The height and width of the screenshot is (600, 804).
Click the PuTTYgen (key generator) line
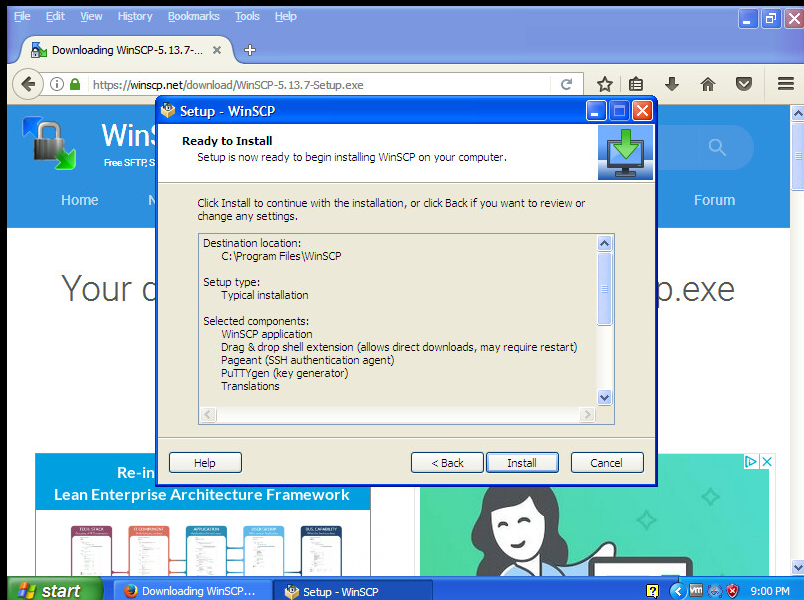click(x=285, y=373)
